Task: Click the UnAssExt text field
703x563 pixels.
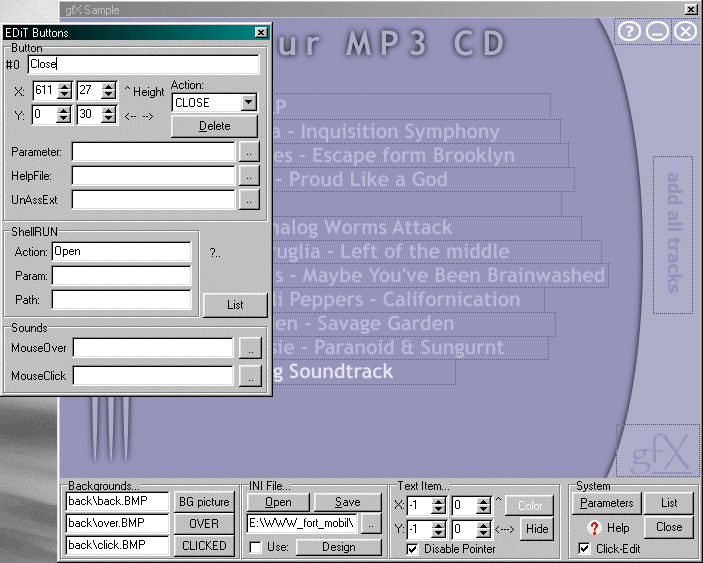Action: tap(153, 199)
